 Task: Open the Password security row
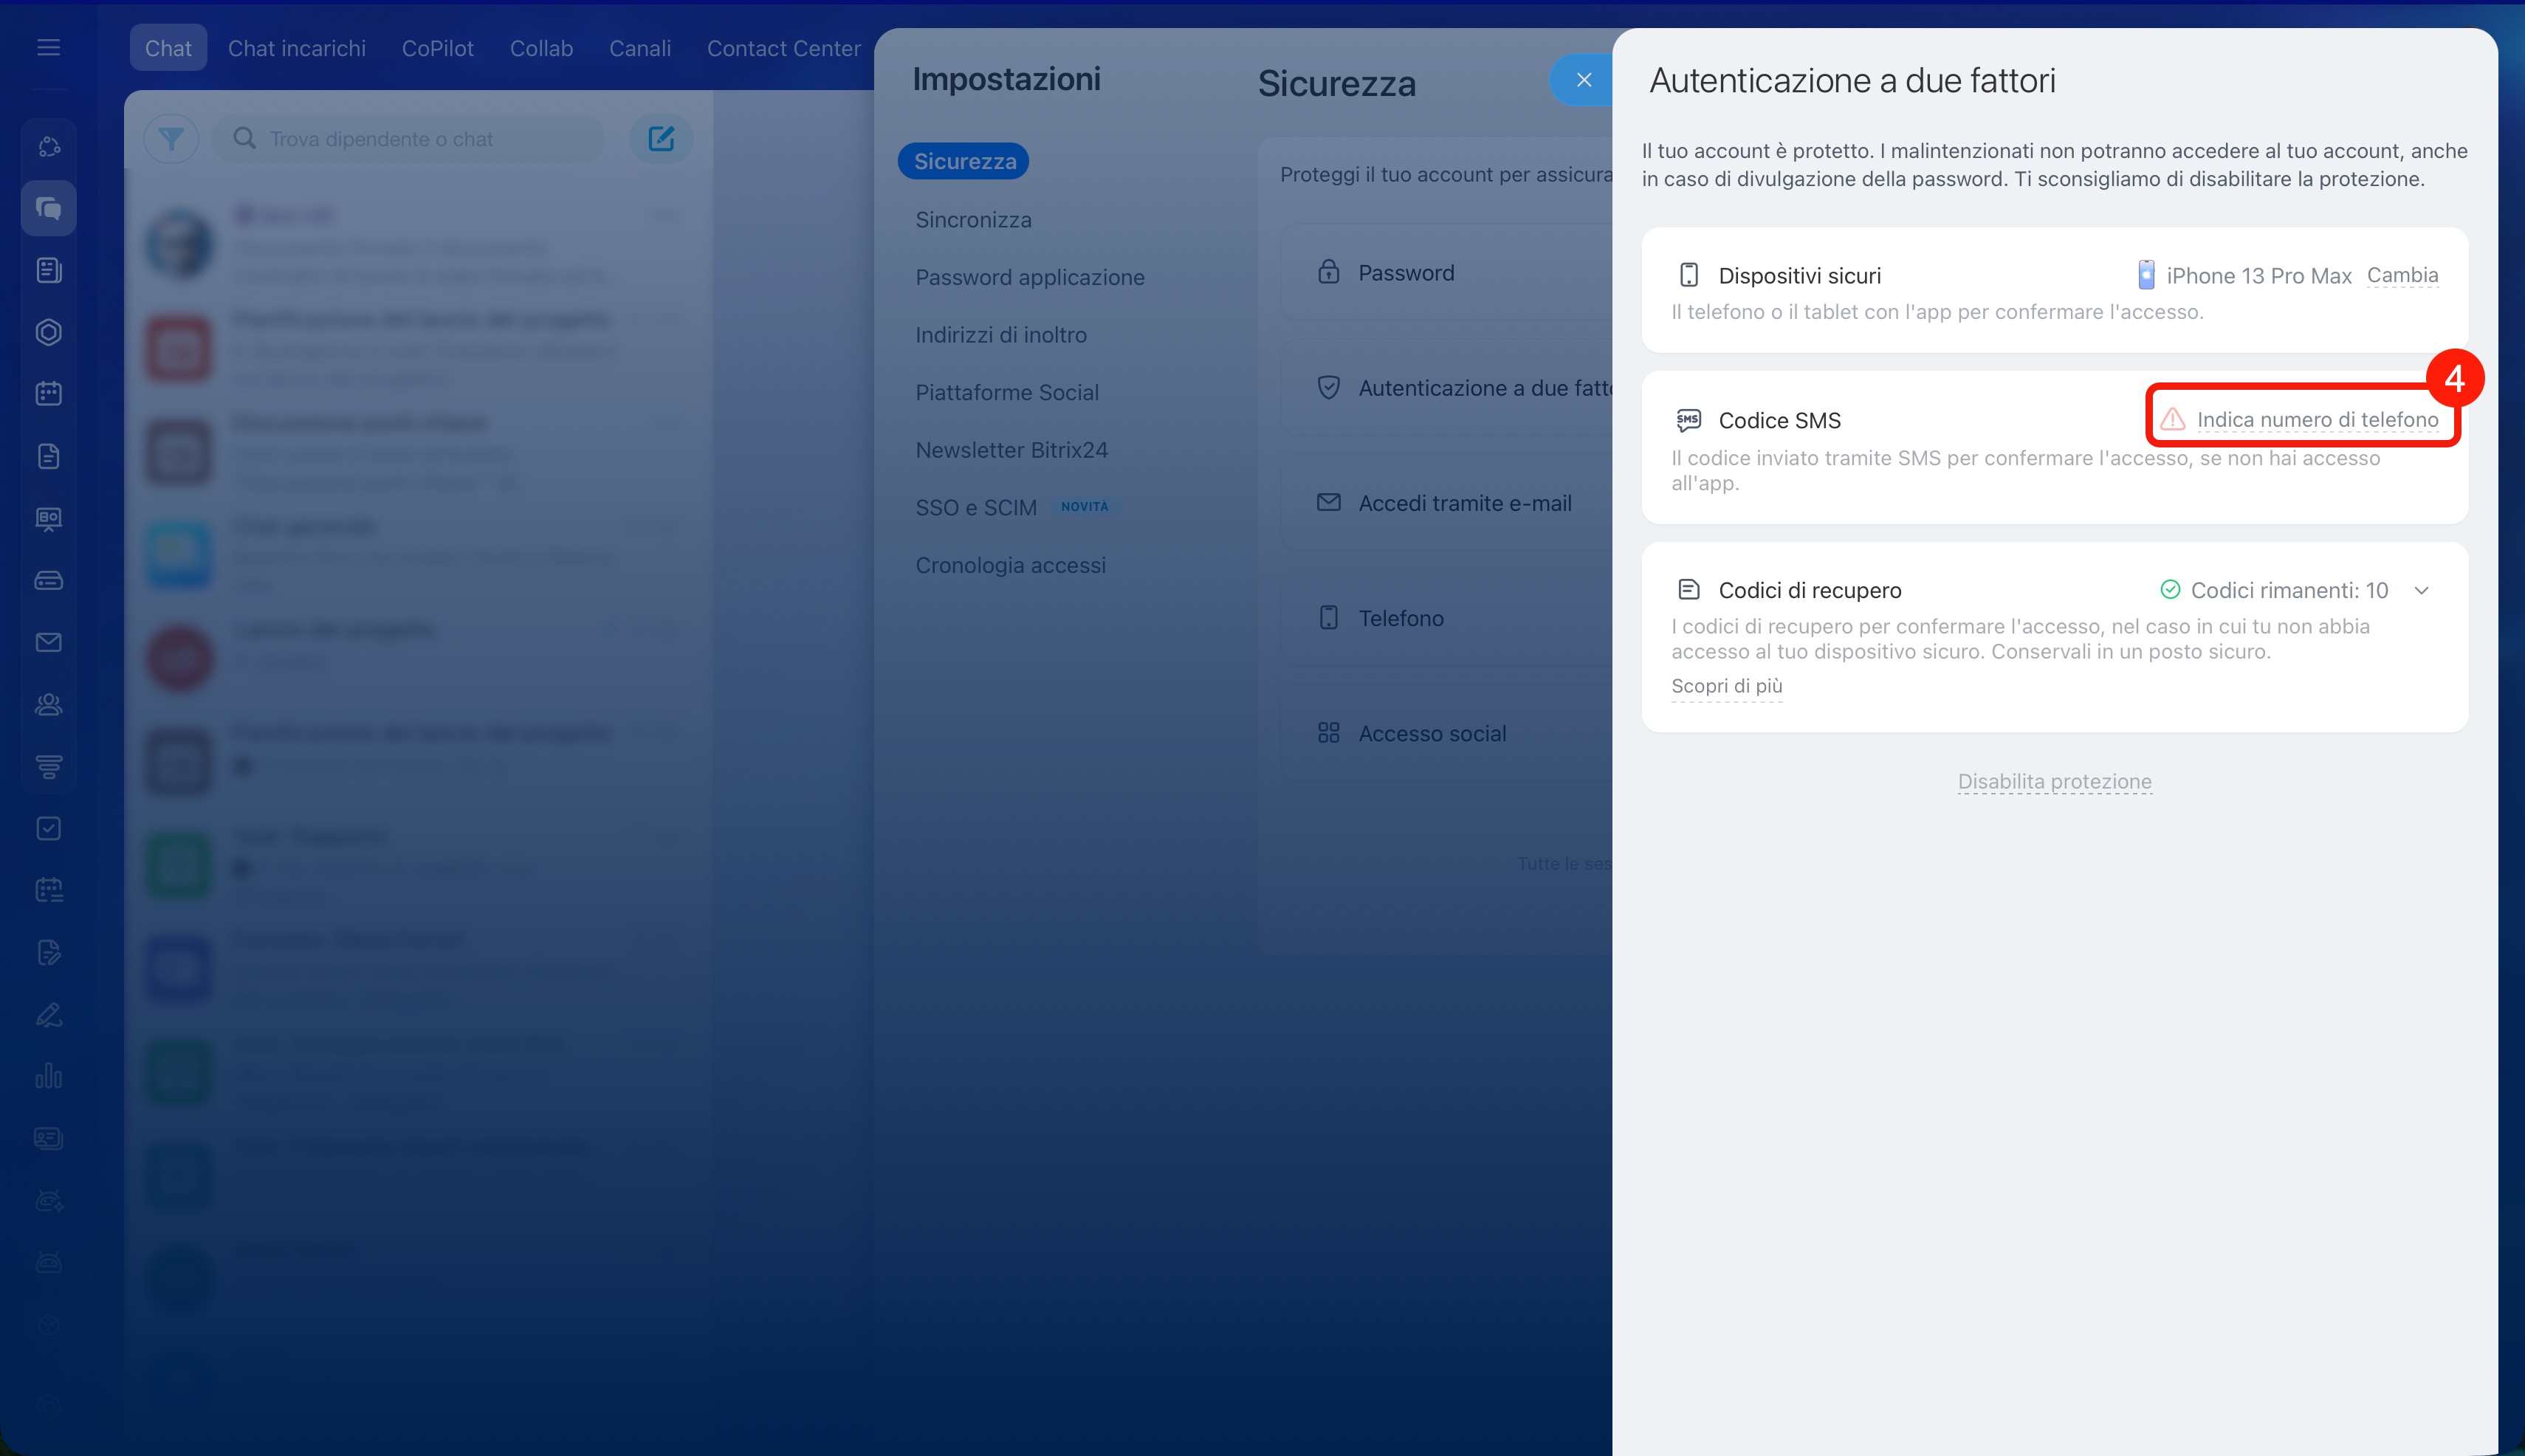pos(1405,273)
